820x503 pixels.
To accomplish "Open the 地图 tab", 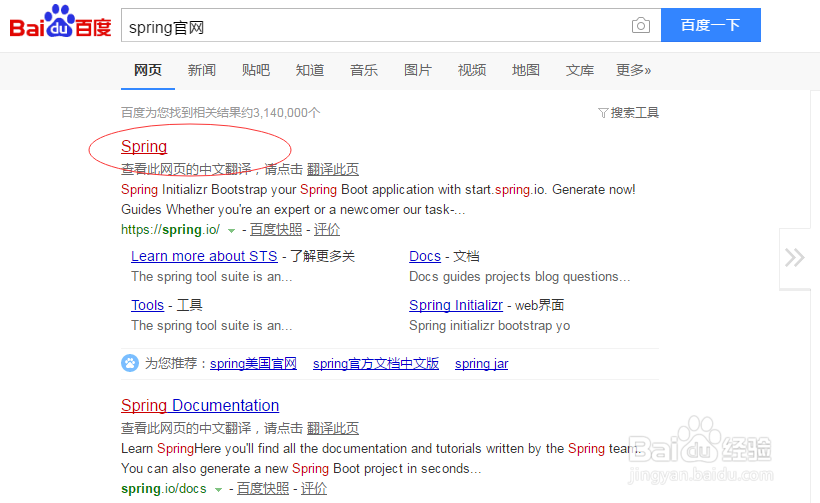I will click(x=526, y=70).
